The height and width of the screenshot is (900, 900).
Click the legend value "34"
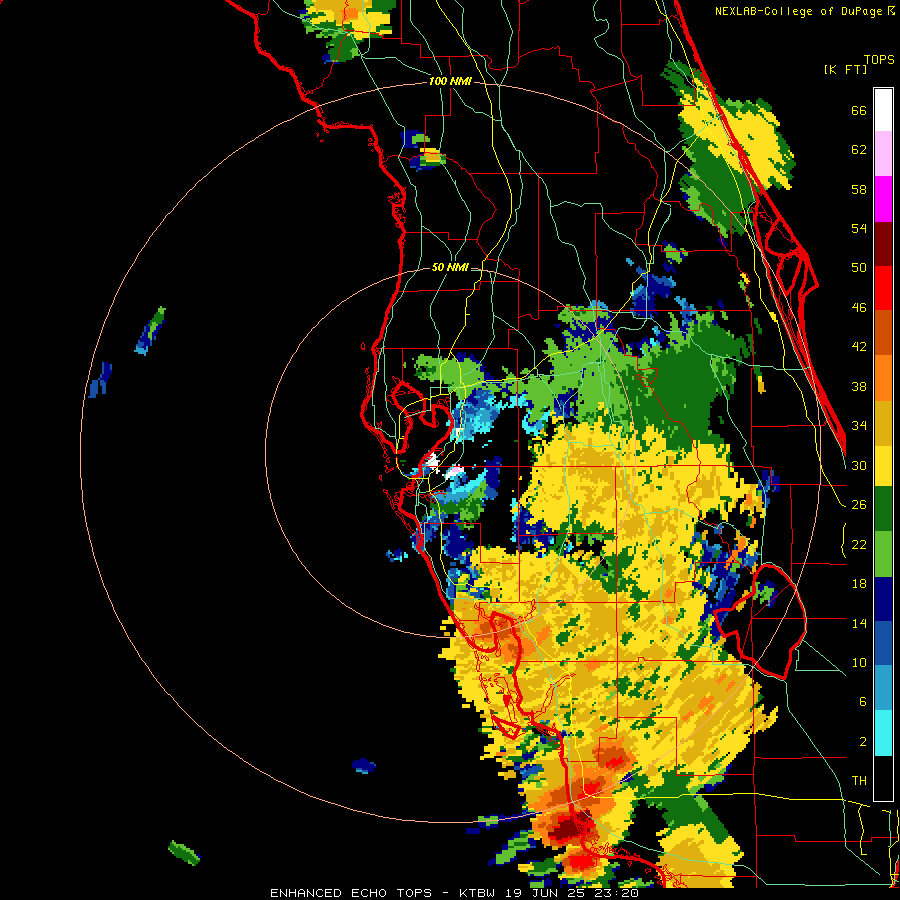(859, 426)
